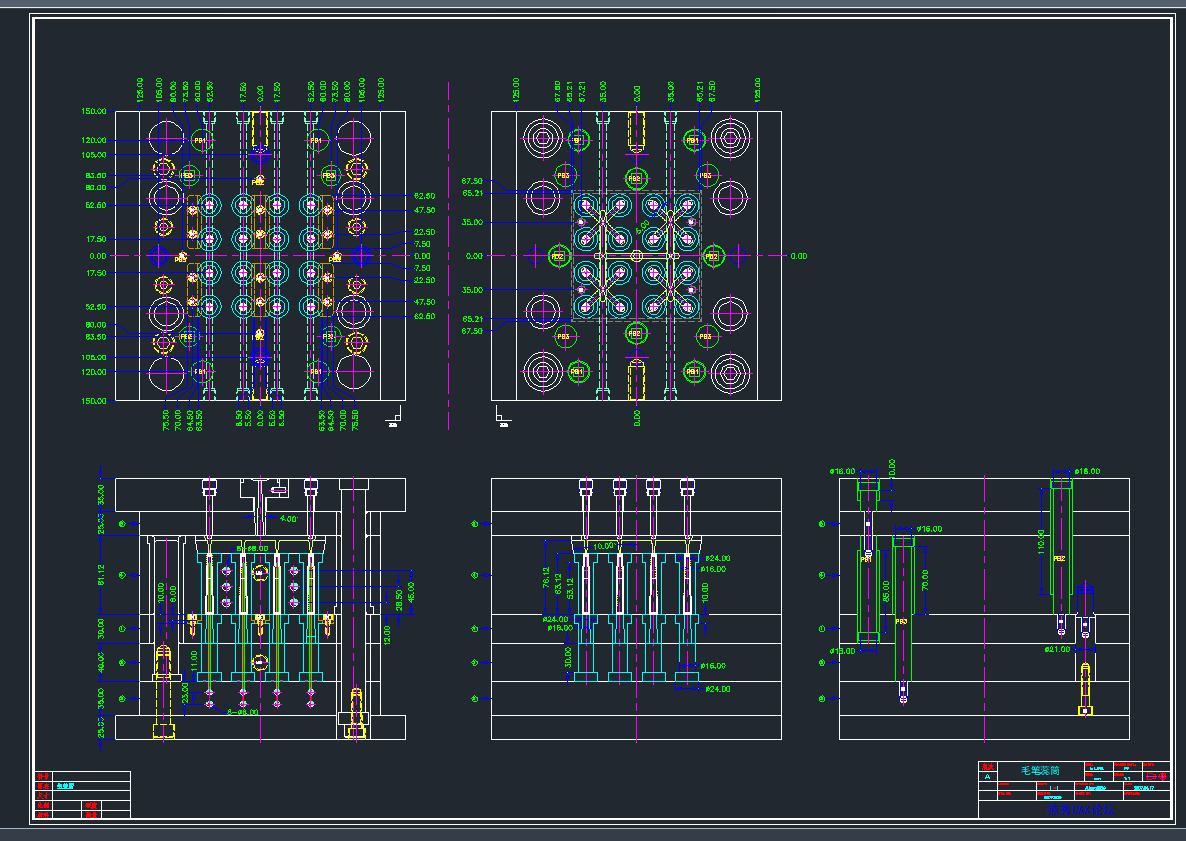Click the revision table in bottom-left corner
This screenshot has height=841, width=1186.
coord(83,795)
